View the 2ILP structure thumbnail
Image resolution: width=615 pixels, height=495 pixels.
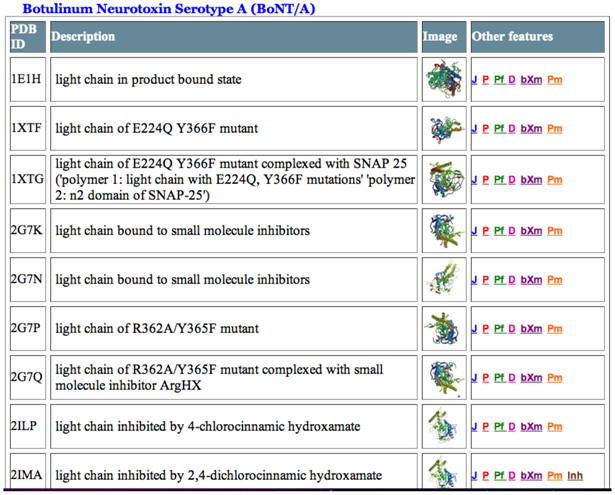coord(441,426)
